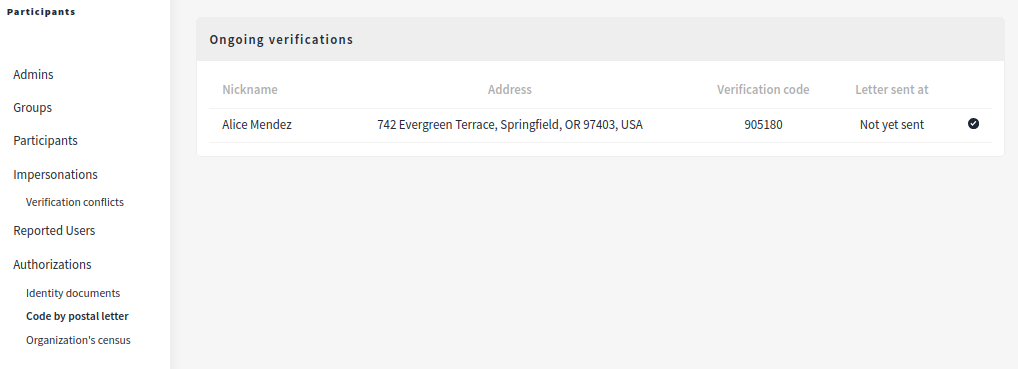This screenshot has width=1018, height=369.
Task: Open the Groups section
Action: tap(32, 108)
